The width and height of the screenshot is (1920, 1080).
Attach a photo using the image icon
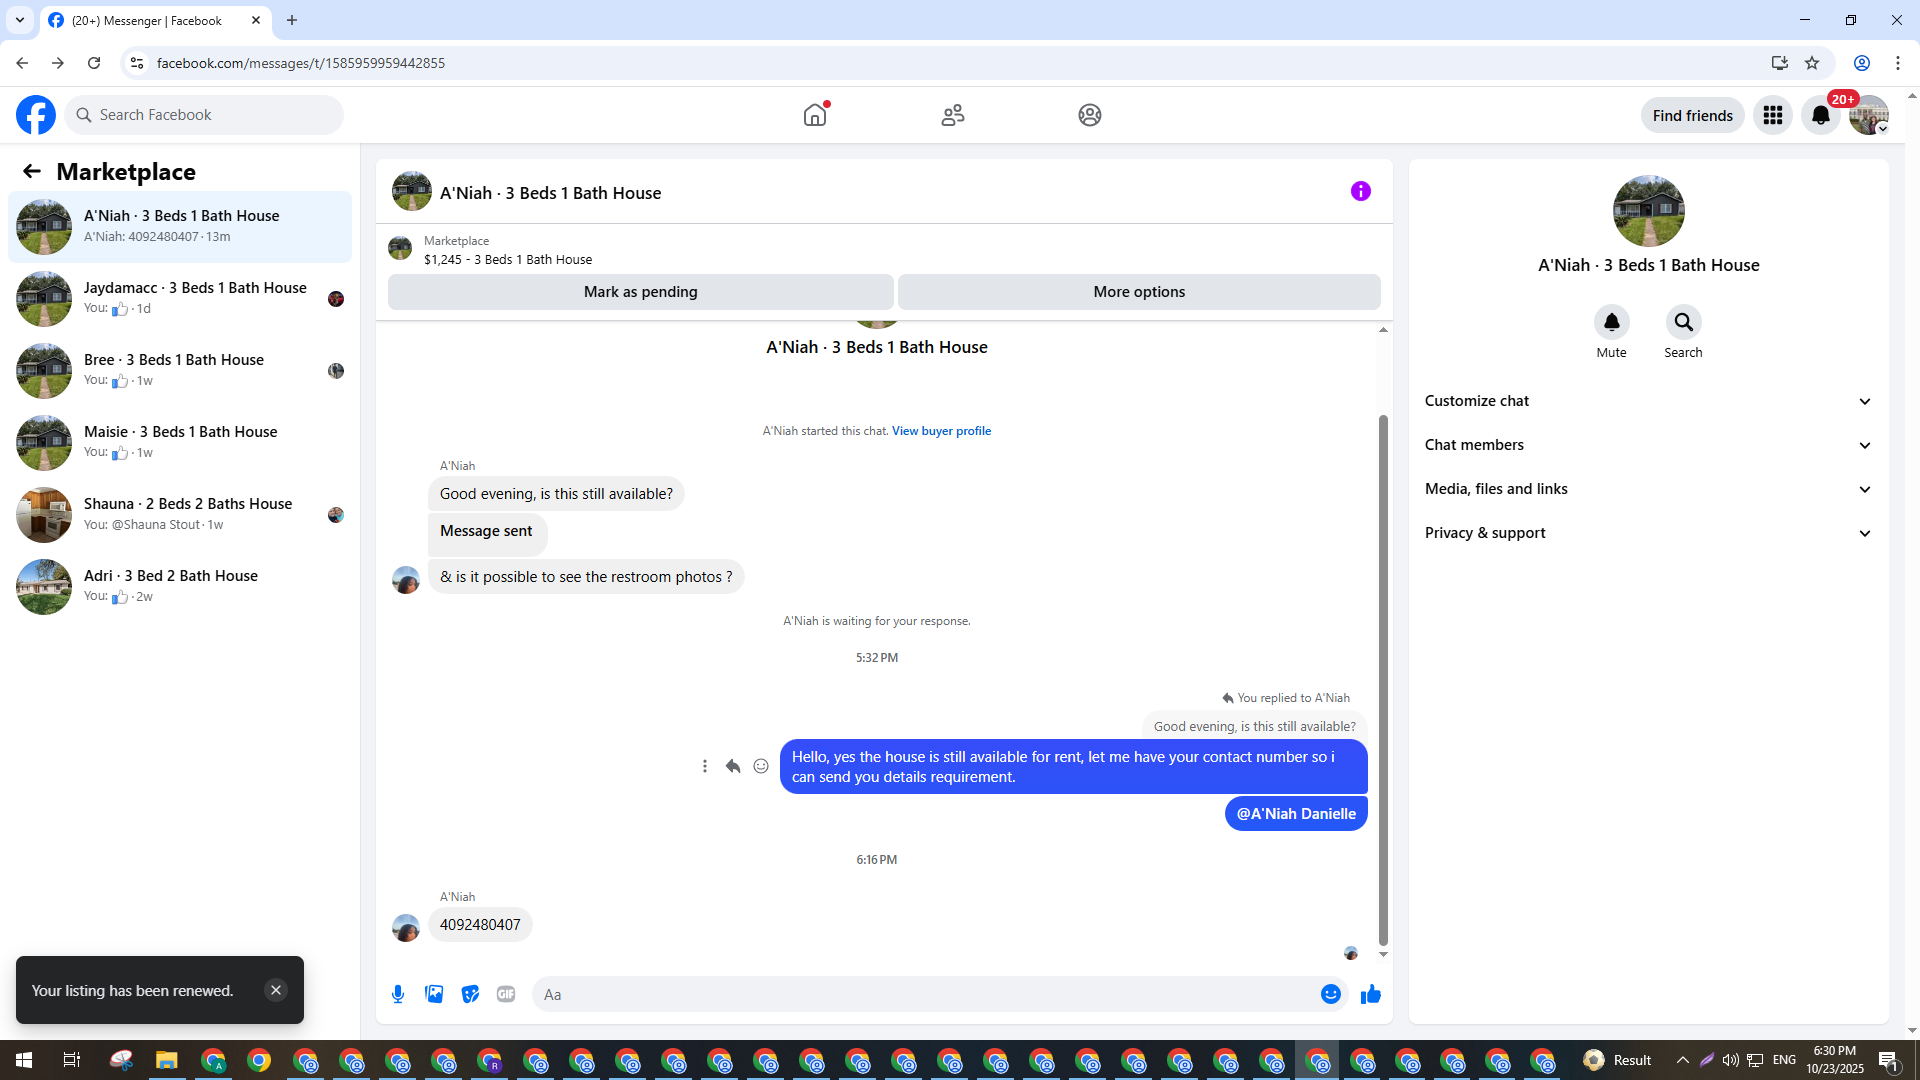coord(434,994)
